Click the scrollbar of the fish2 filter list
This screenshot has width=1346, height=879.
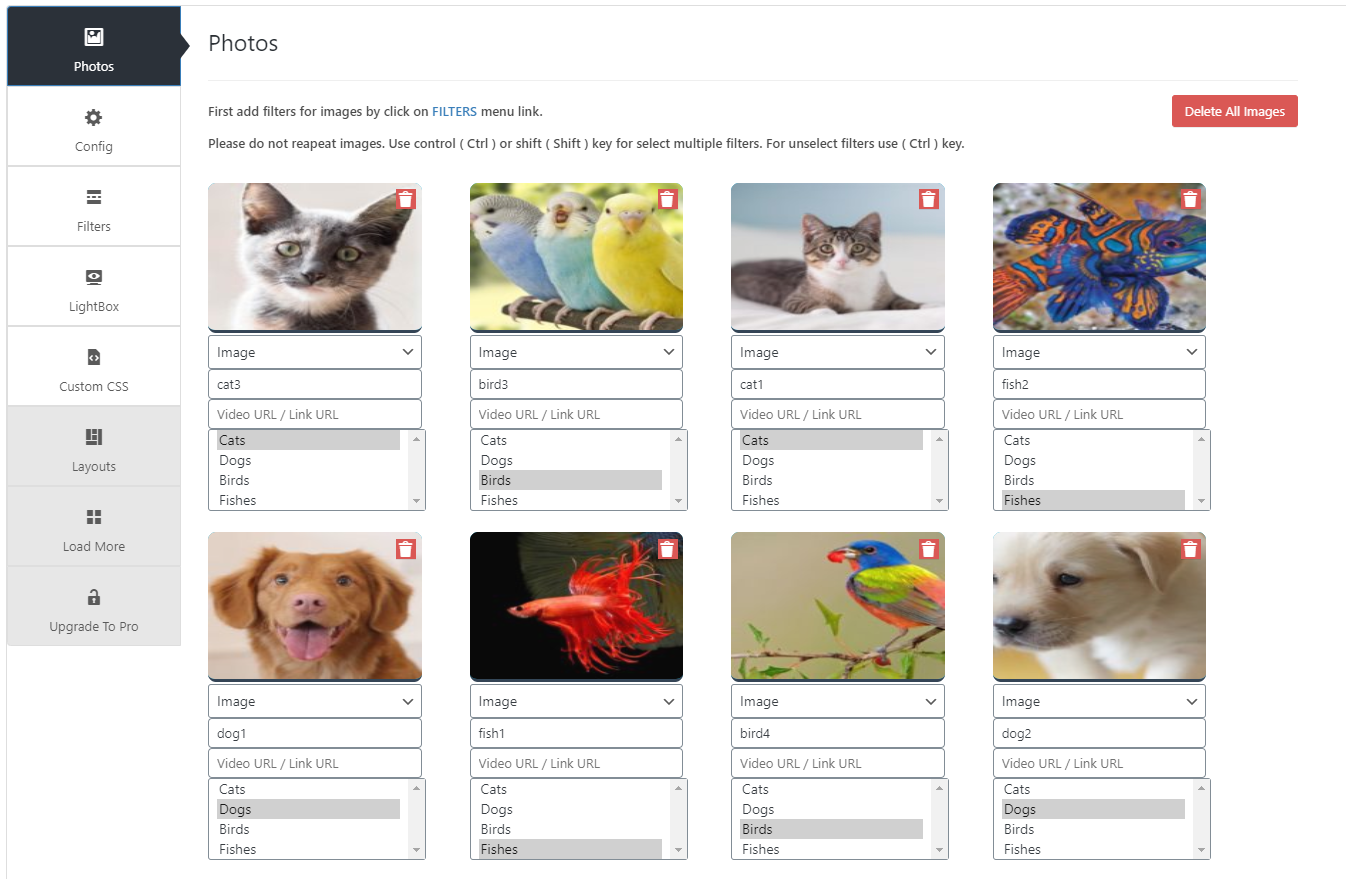pos(1201,469)
